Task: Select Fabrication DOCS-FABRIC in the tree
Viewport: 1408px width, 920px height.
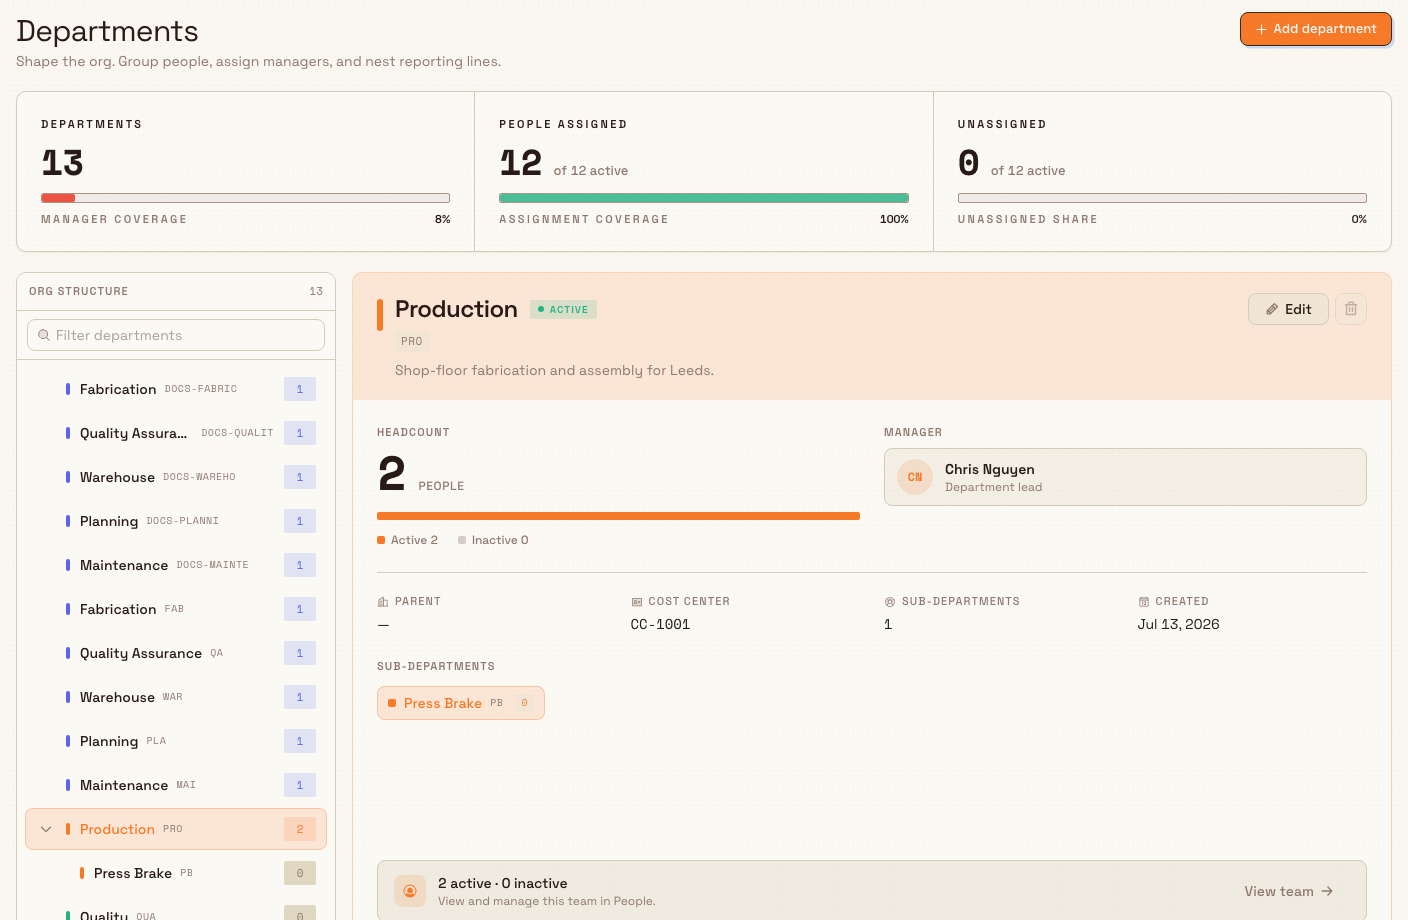Action: tap(176, 389)
